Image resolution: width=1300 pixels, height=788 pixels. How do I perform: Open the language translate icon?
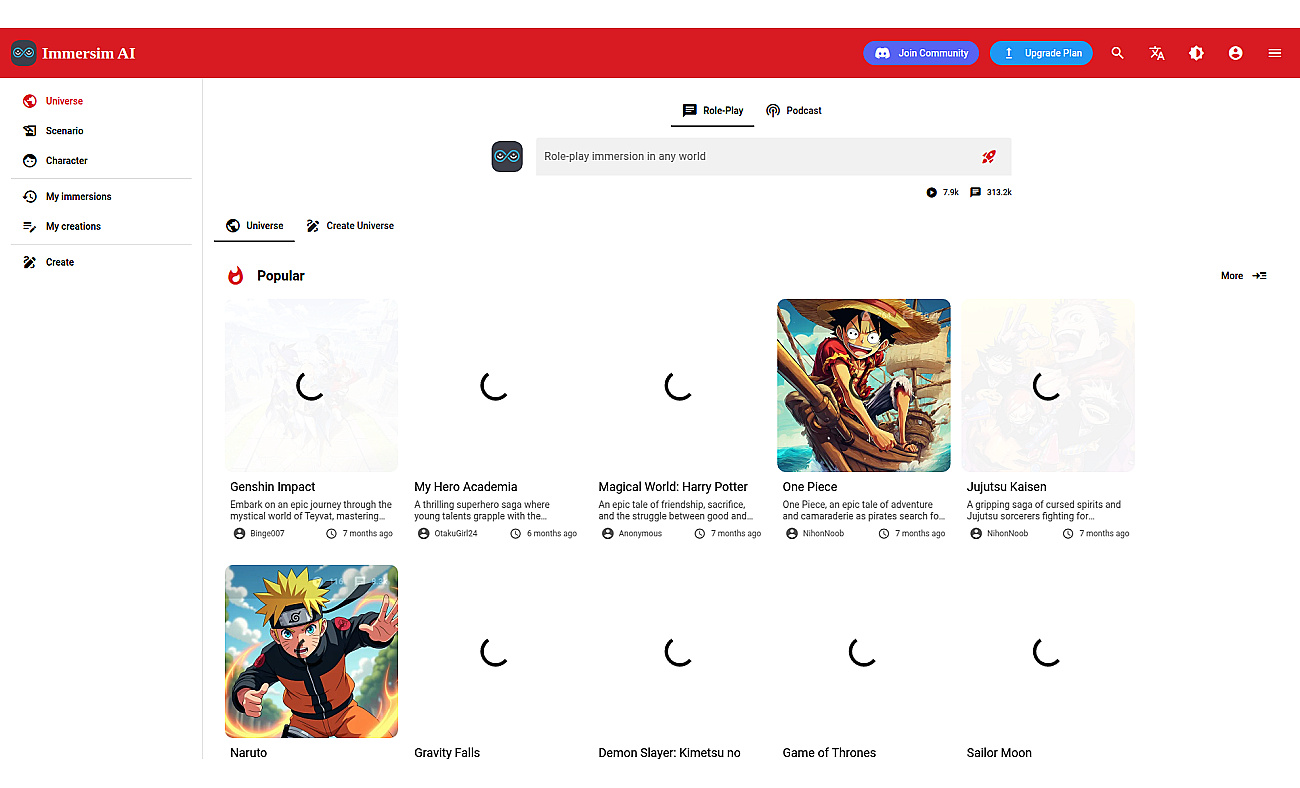(1157, 53)
